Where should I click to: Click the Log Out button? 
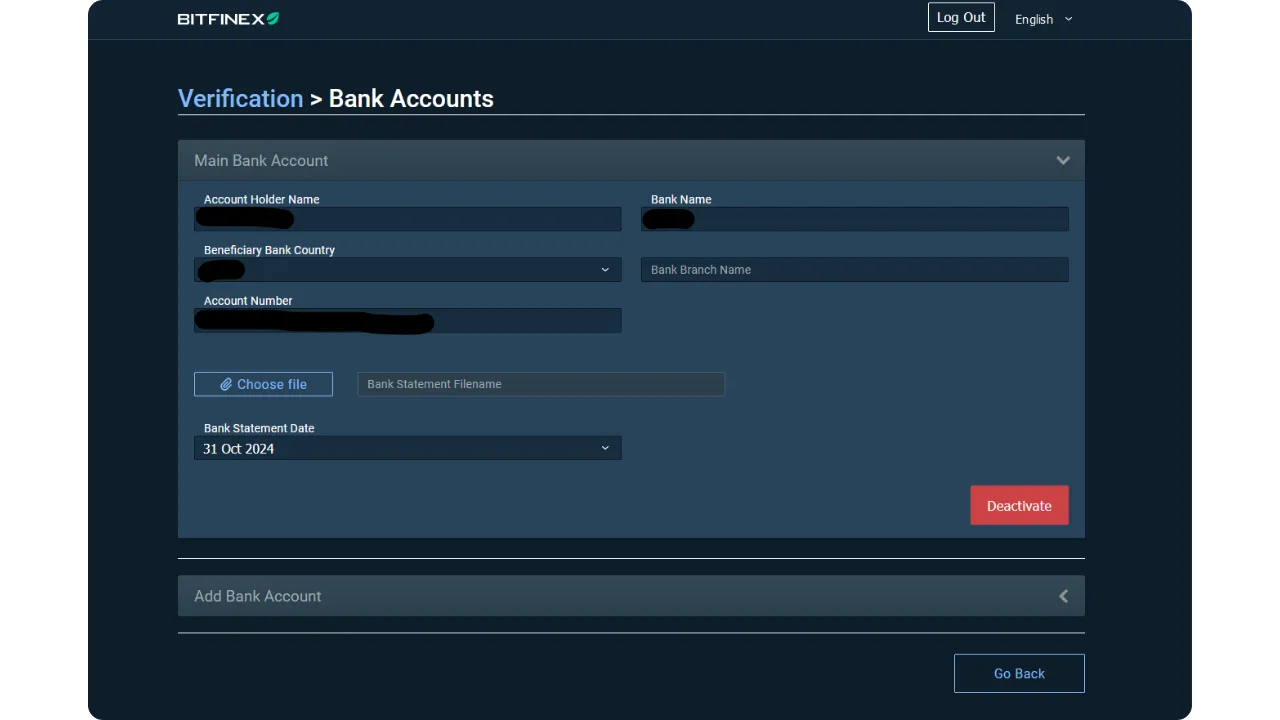click(960, 17)
